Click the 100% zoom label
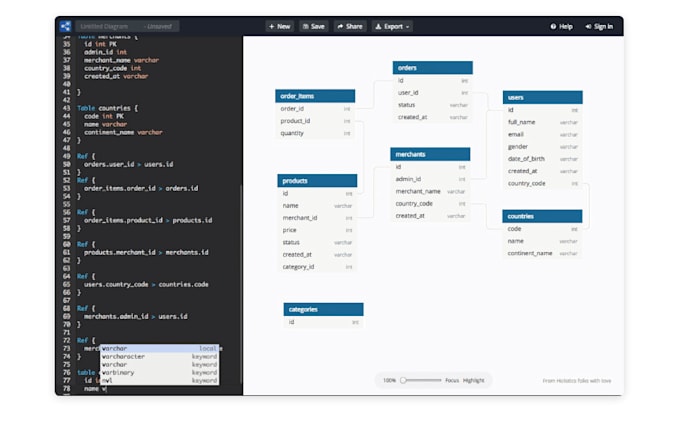Image resolution: width=680 pixels, height=422 pixels. pyautogui.click(x=389, y=380)
